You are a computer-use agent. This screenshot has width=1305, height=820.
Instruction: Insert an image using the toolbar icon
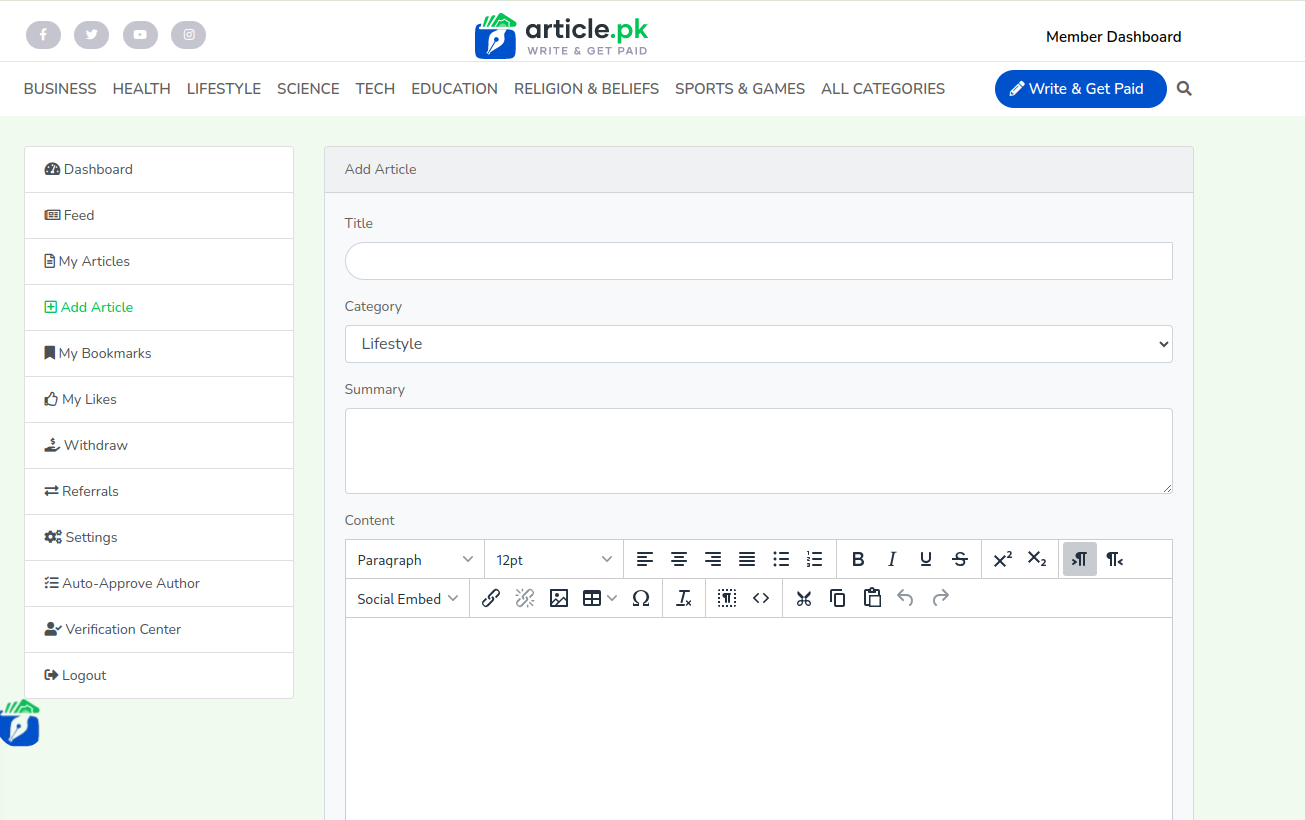tap(559, 598)
